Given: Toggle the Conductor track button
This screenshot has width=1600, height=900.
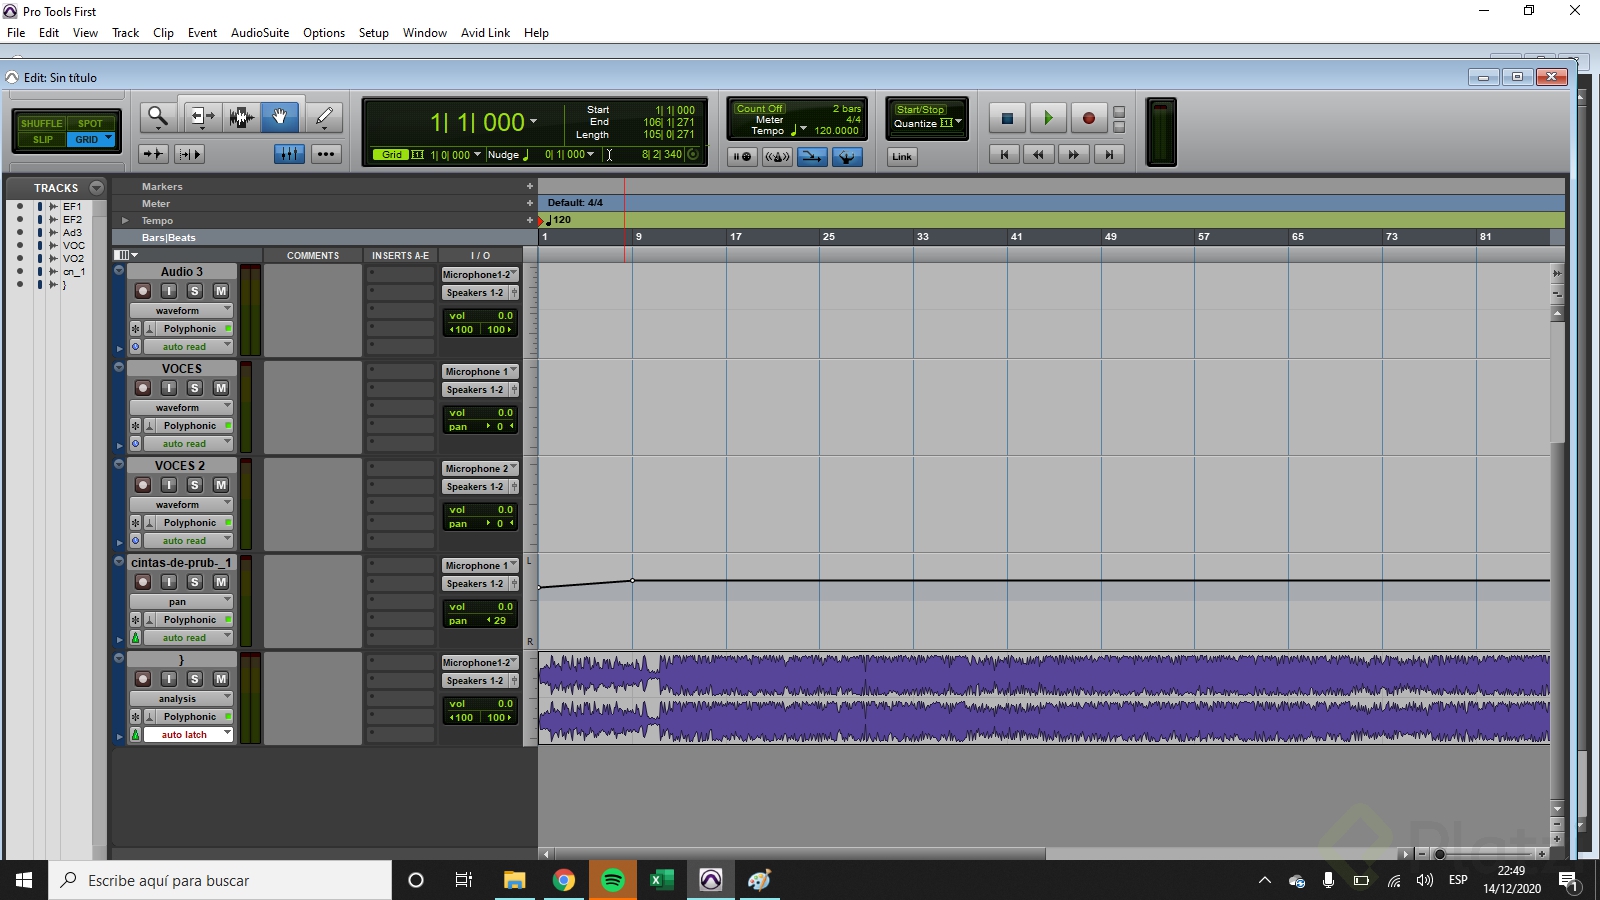Looking at the screenshot, I should [x=847, y=156].
